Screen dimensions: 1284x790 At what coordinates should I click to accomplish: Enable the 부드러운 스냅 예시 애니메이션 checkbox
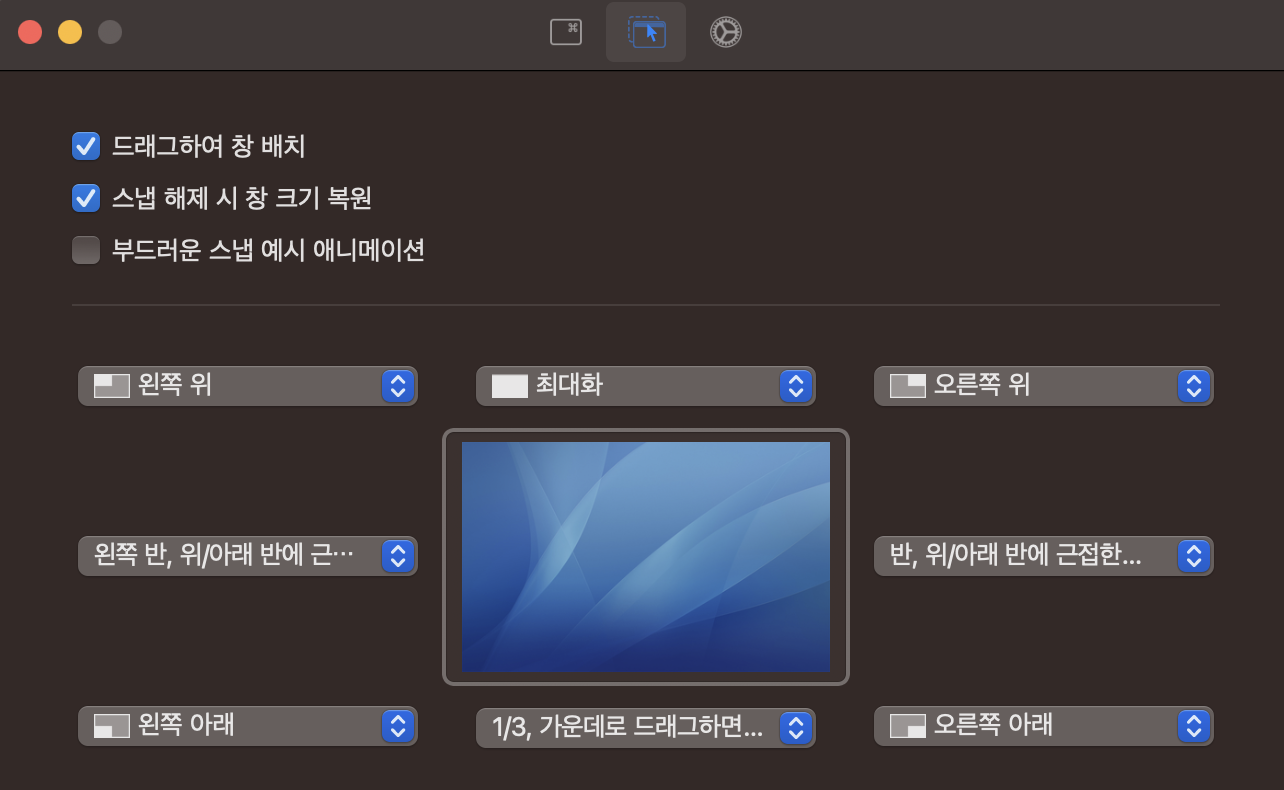tap(86, 250)
